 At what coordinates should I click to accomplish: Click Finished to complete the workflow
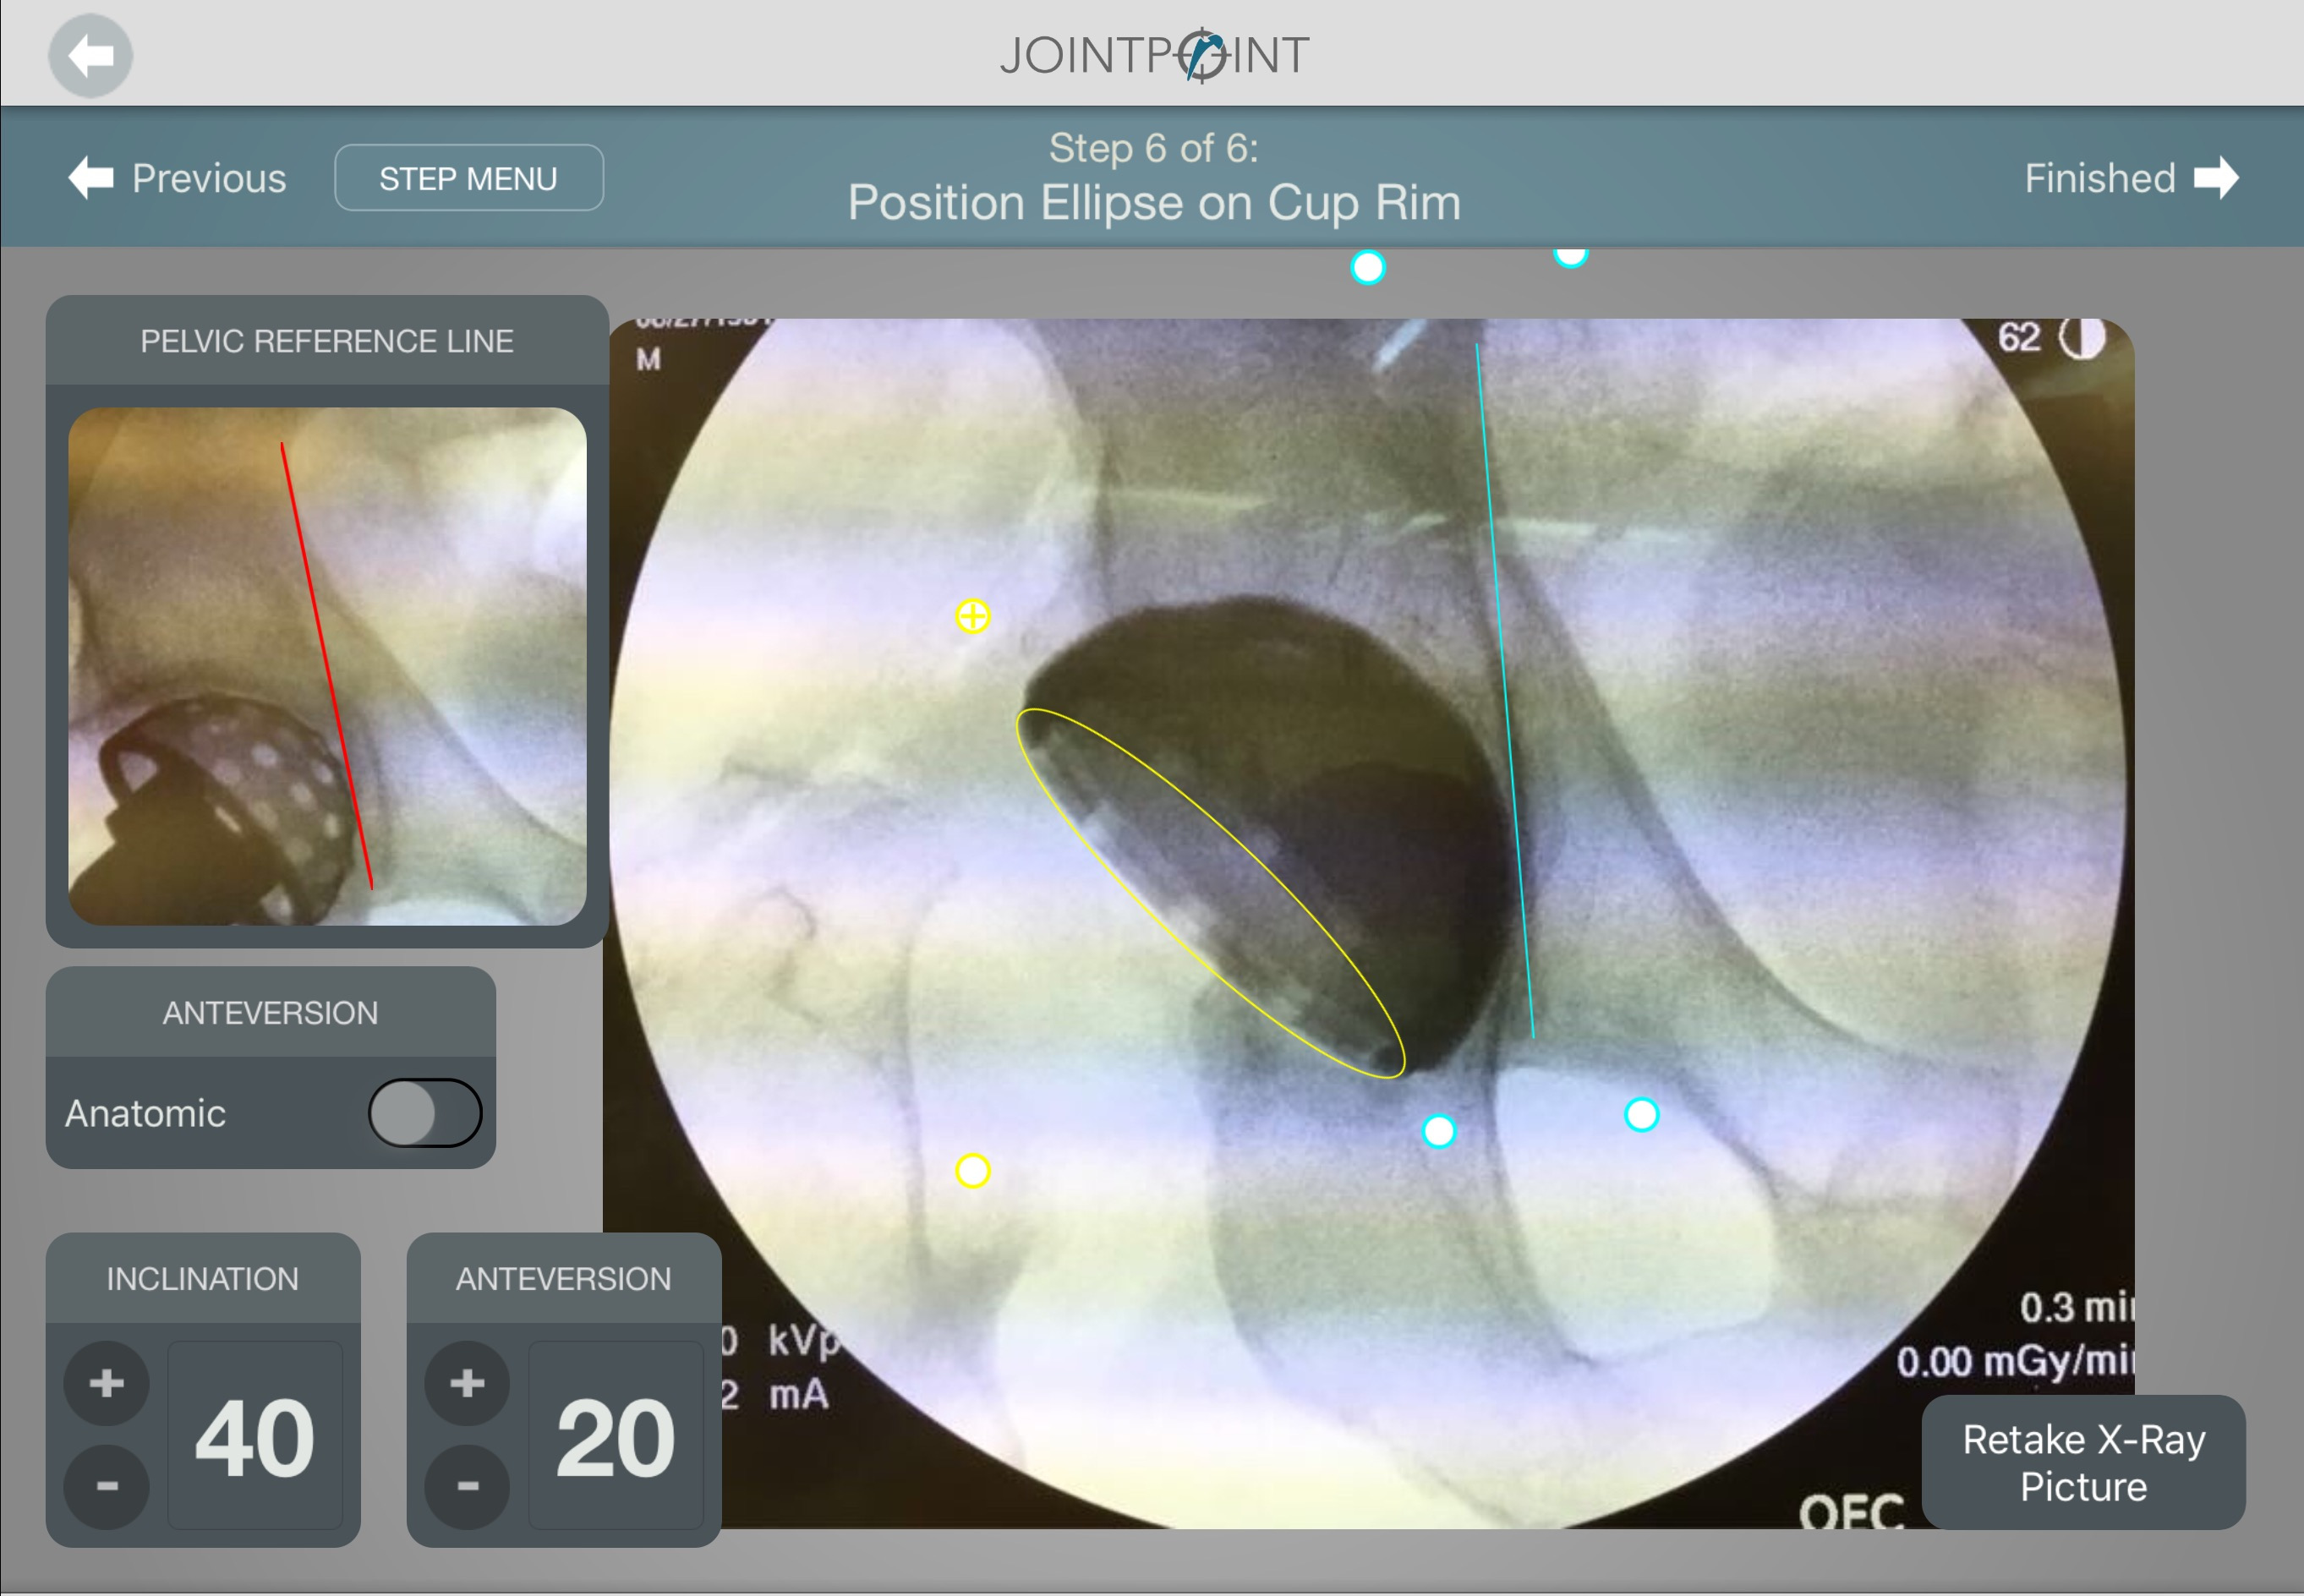[x=2131, y=178]
